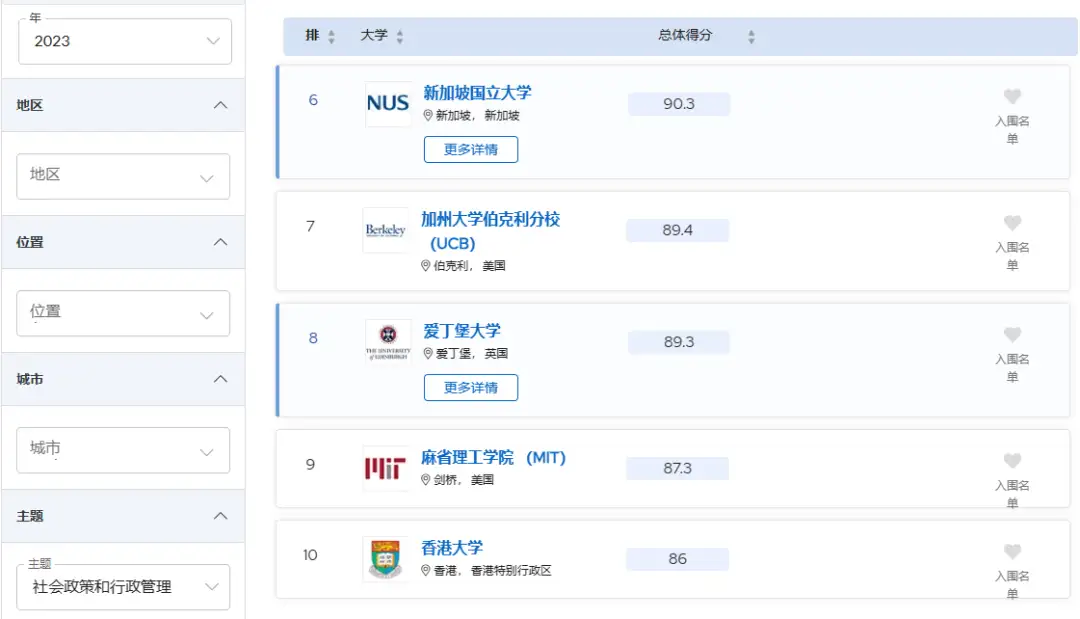Click the NUS university logo
This screenshot has height=619, width=1080.
[388, 104]
